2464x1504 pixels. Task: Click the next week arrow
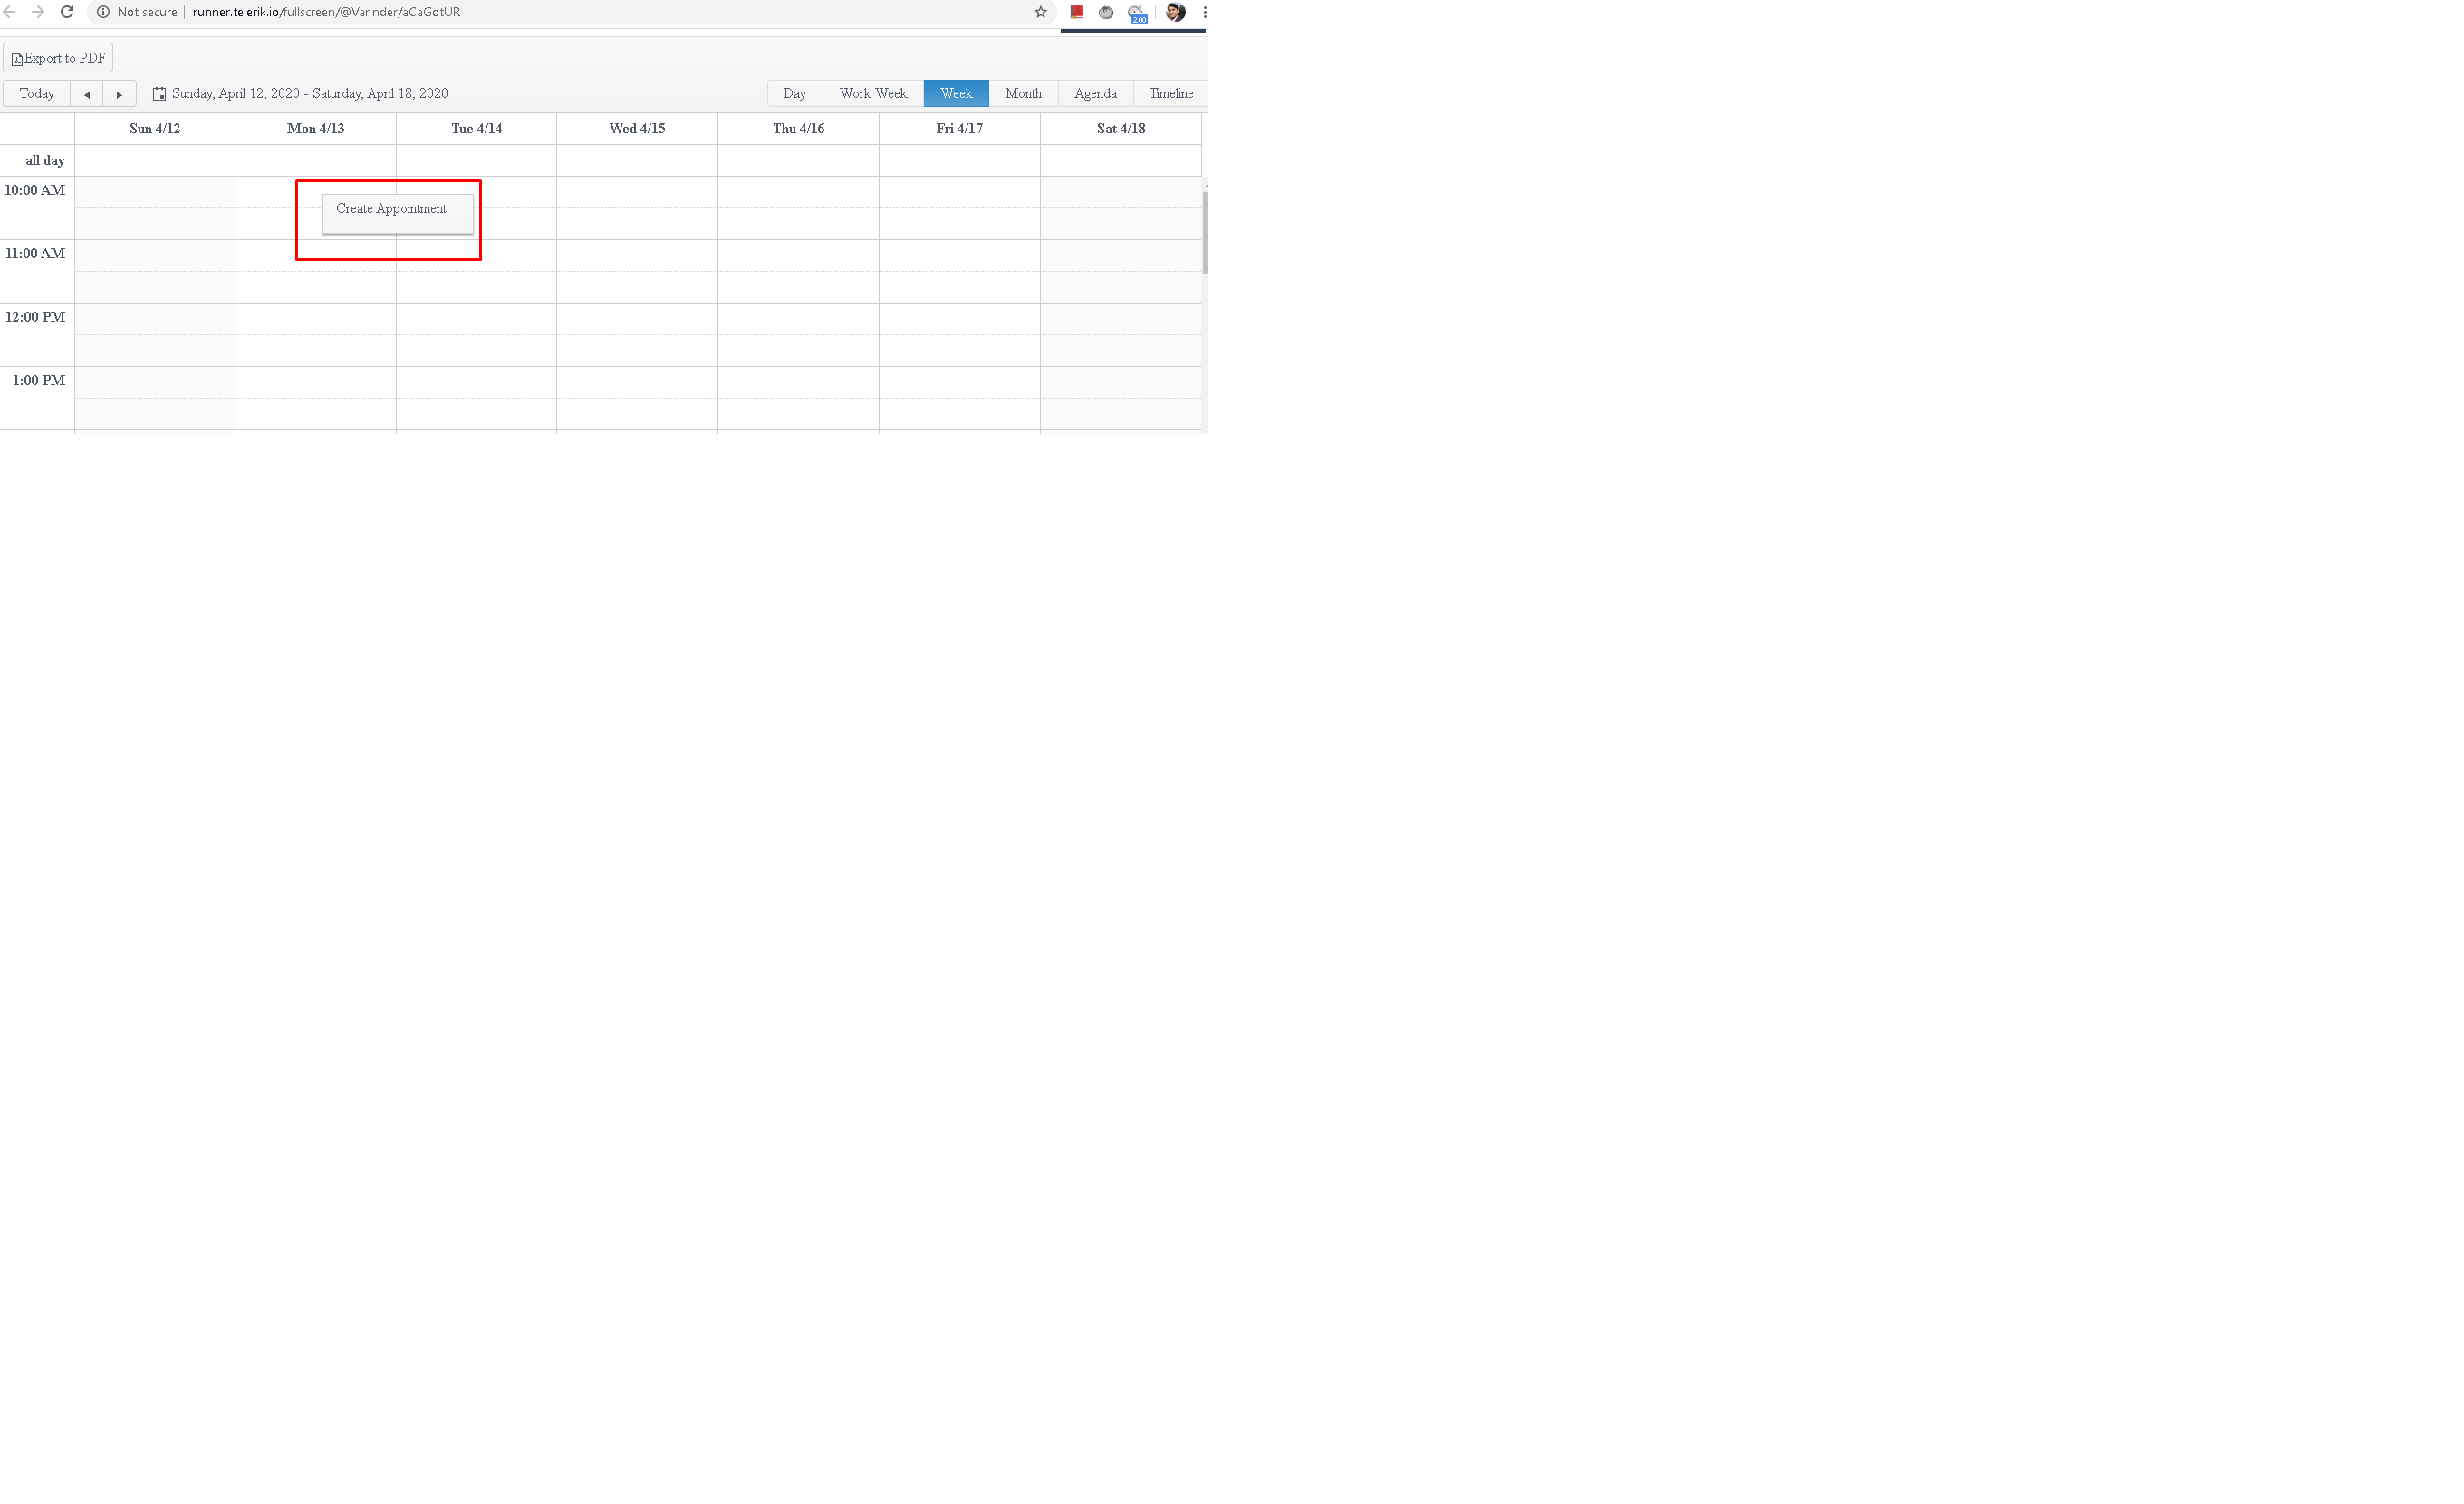119,94
